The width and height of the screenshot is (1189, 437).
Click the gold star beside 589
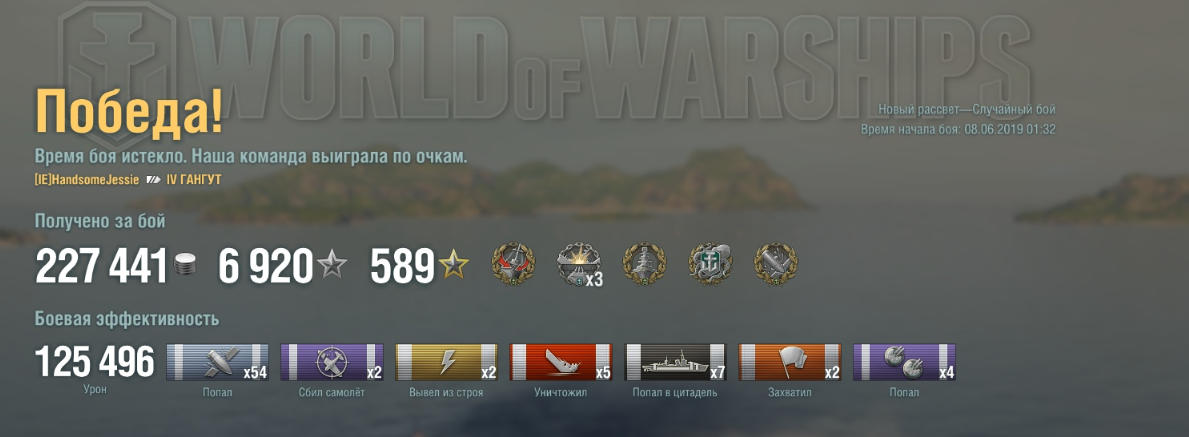point(453,264)
